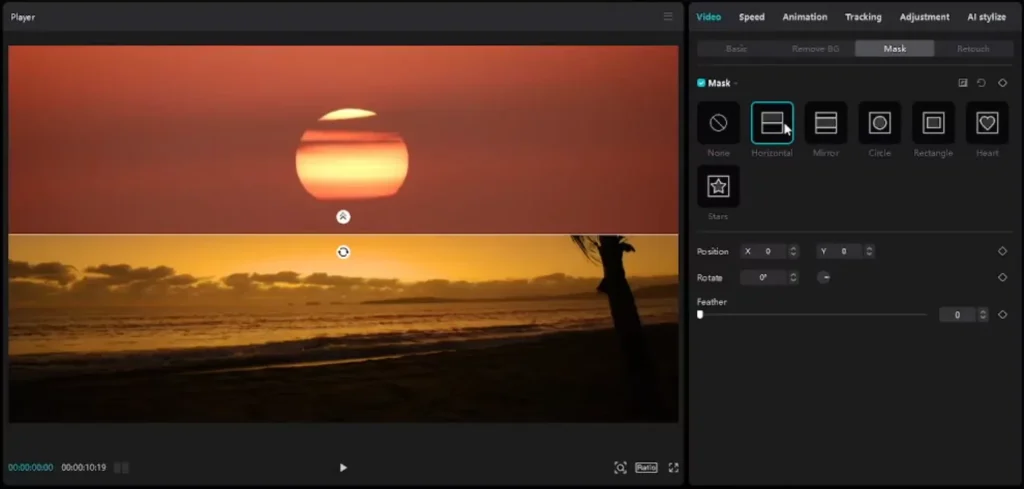Image resolution: width=1024 pixels, height=489 pixels.
Task: Click the sun in the preview
Action: tap(352, 154)
